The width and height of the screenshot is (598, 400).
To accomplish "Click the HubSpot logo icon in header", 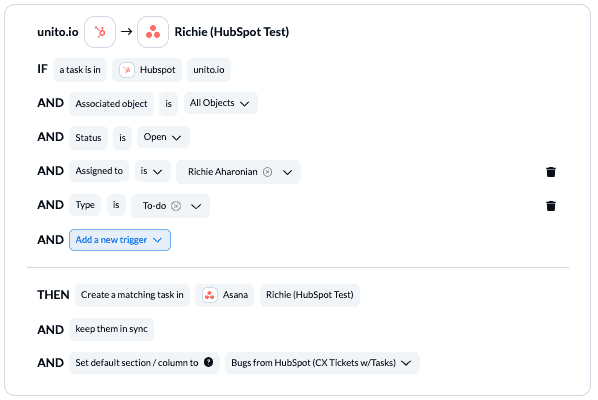I will [100, 32].
